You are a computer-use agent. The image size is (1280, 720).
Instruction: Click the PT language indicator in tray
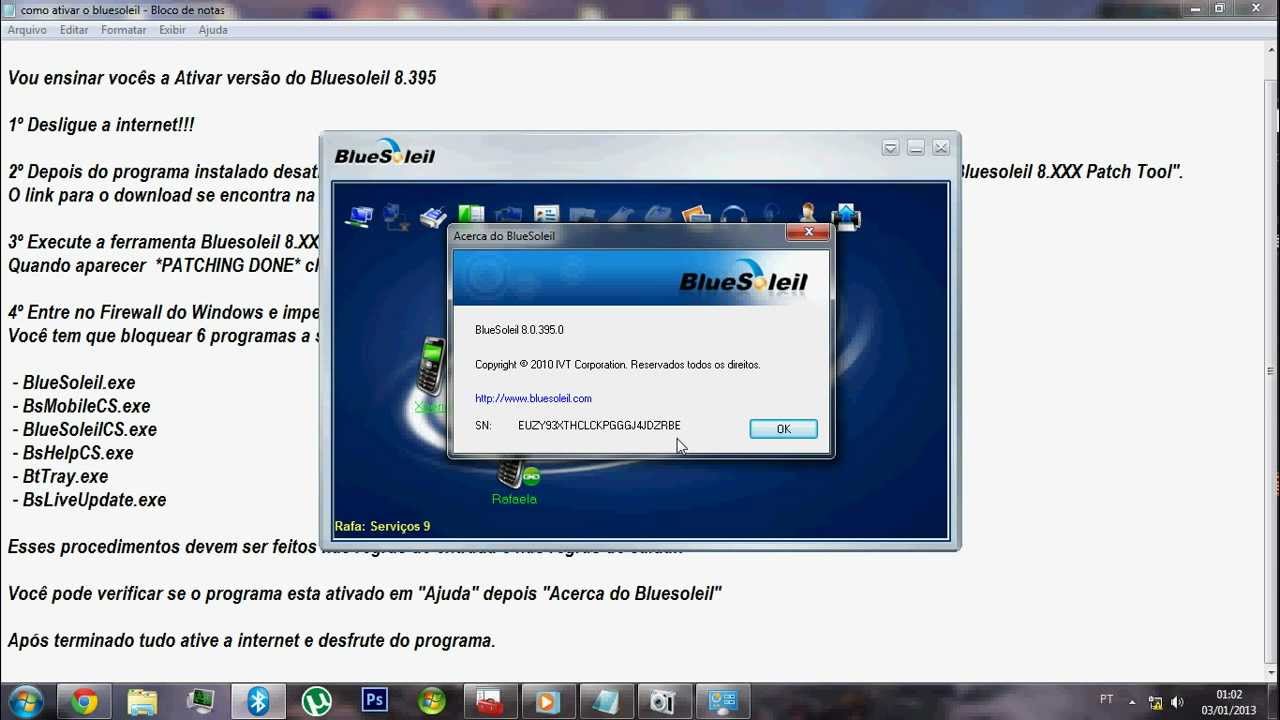(1106, 699)
